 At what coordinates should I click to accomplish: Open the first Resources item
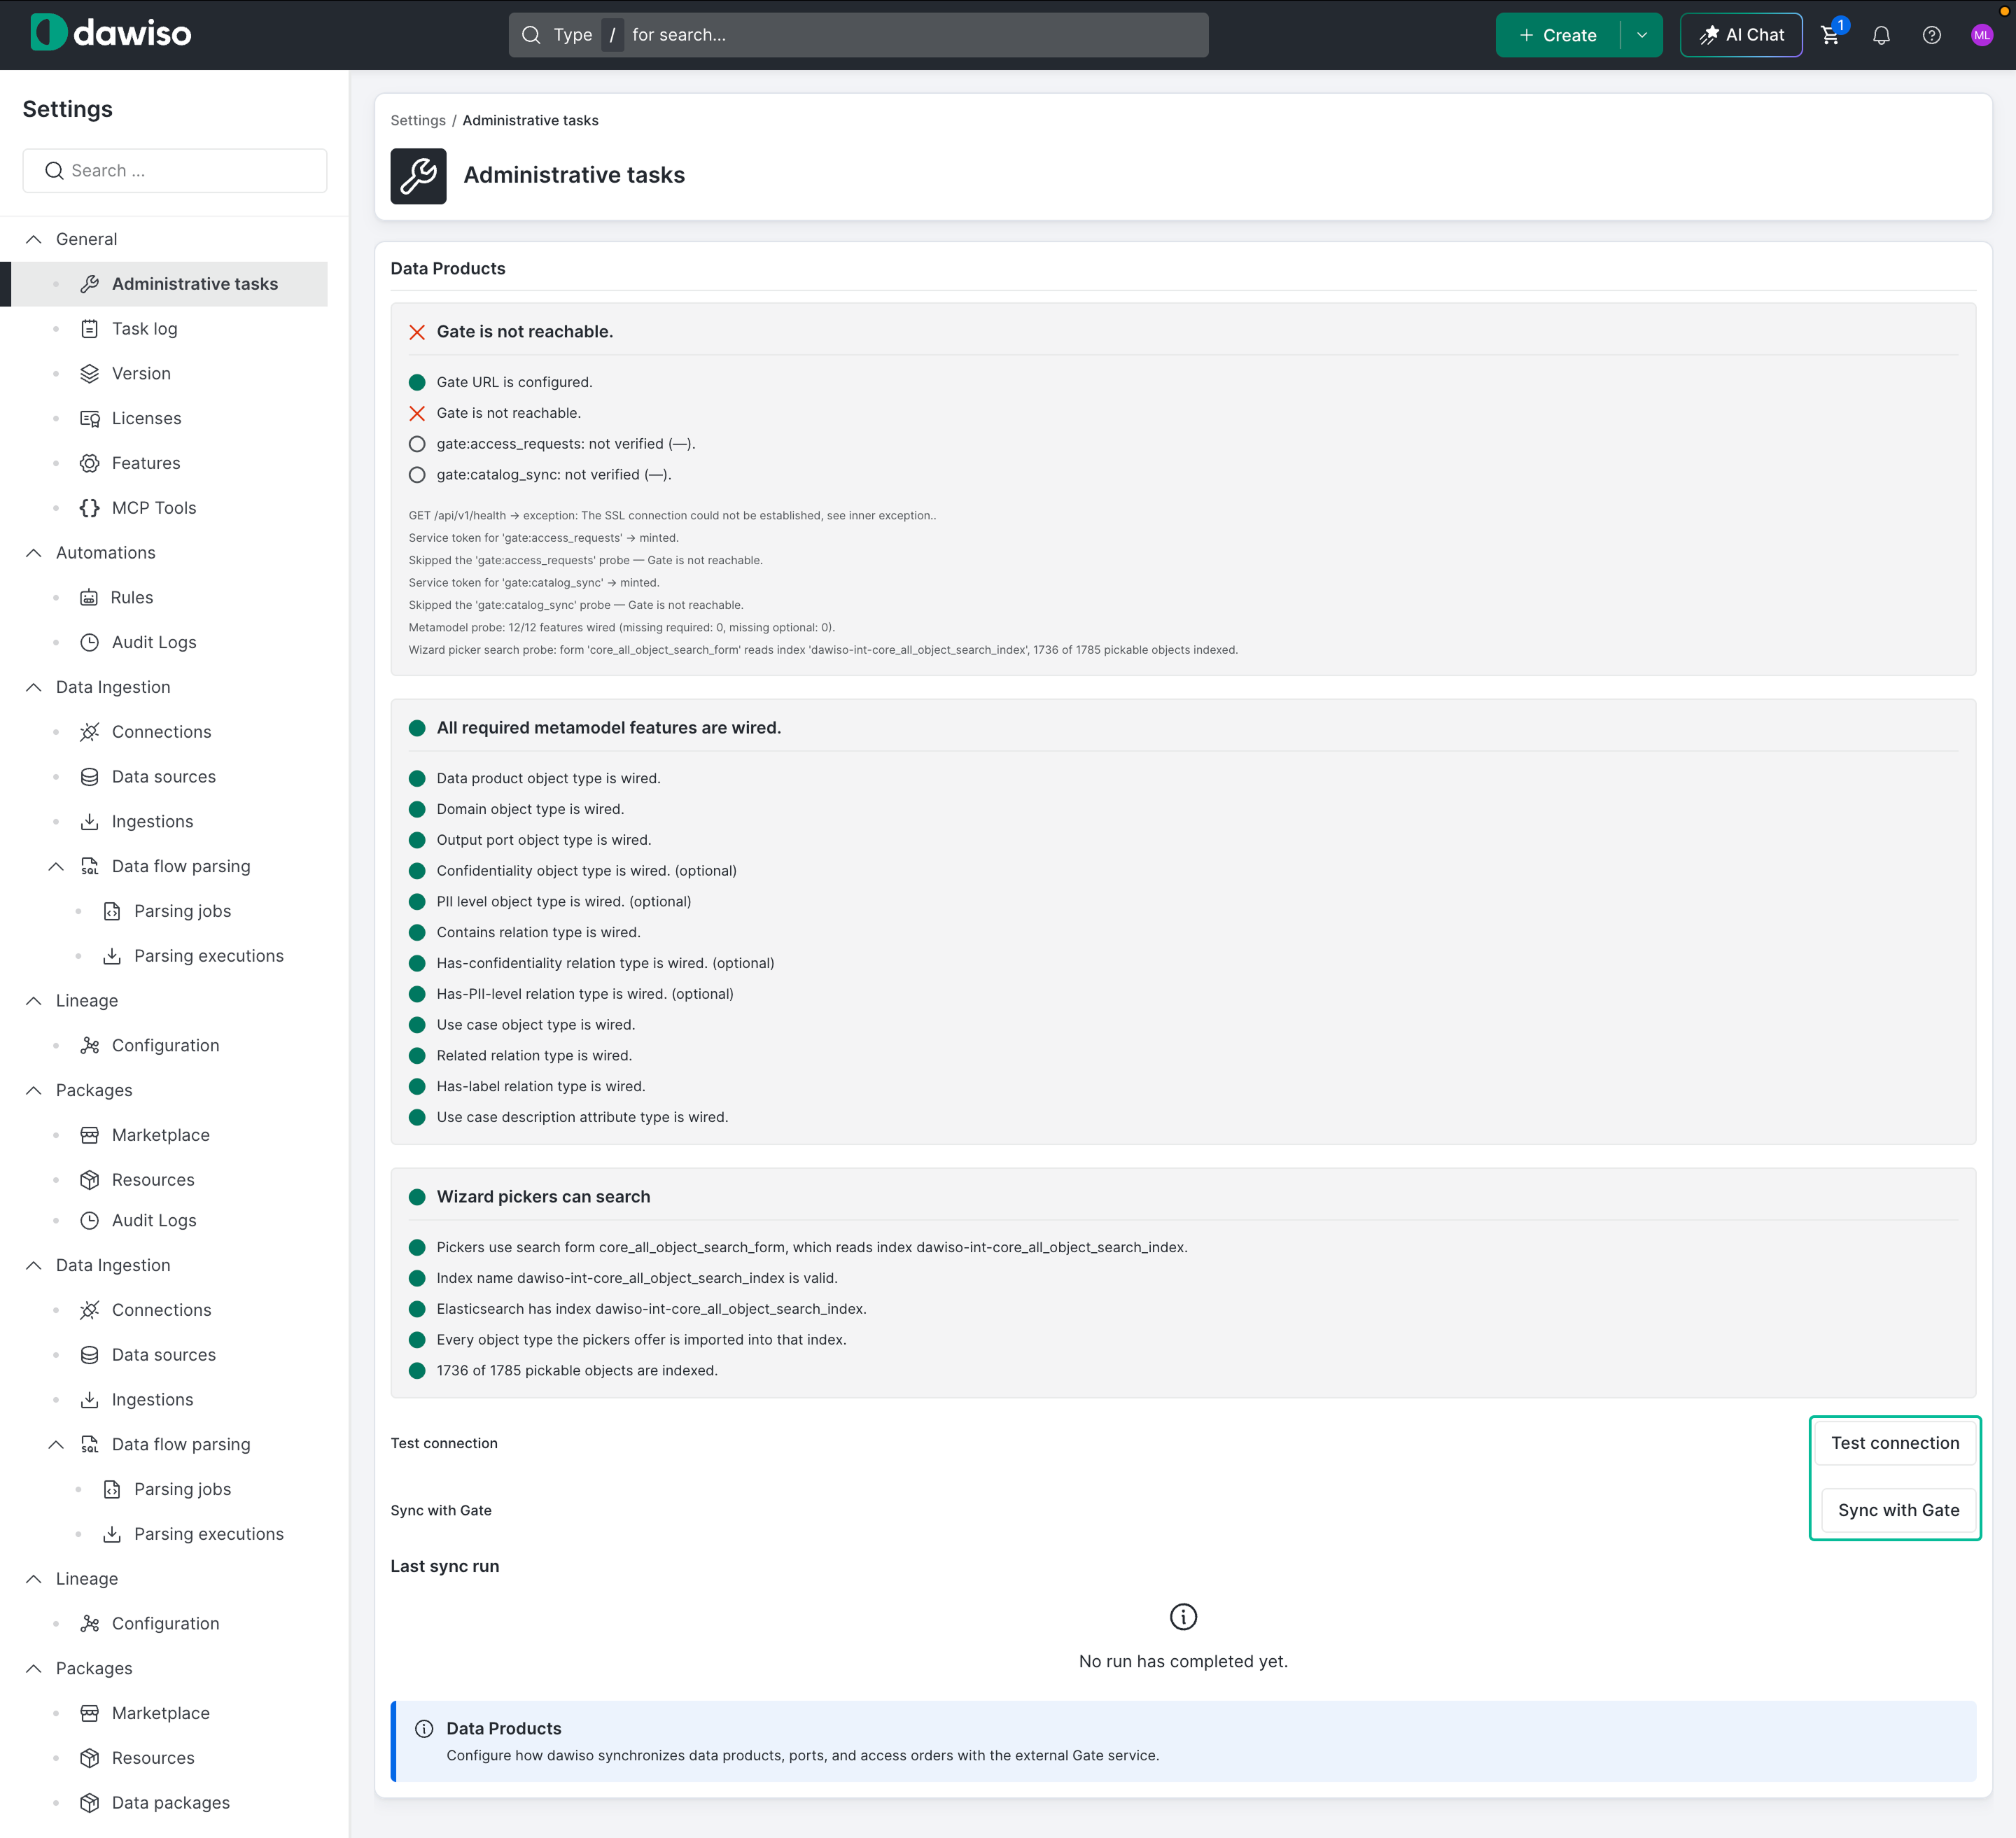point(153,1180)
